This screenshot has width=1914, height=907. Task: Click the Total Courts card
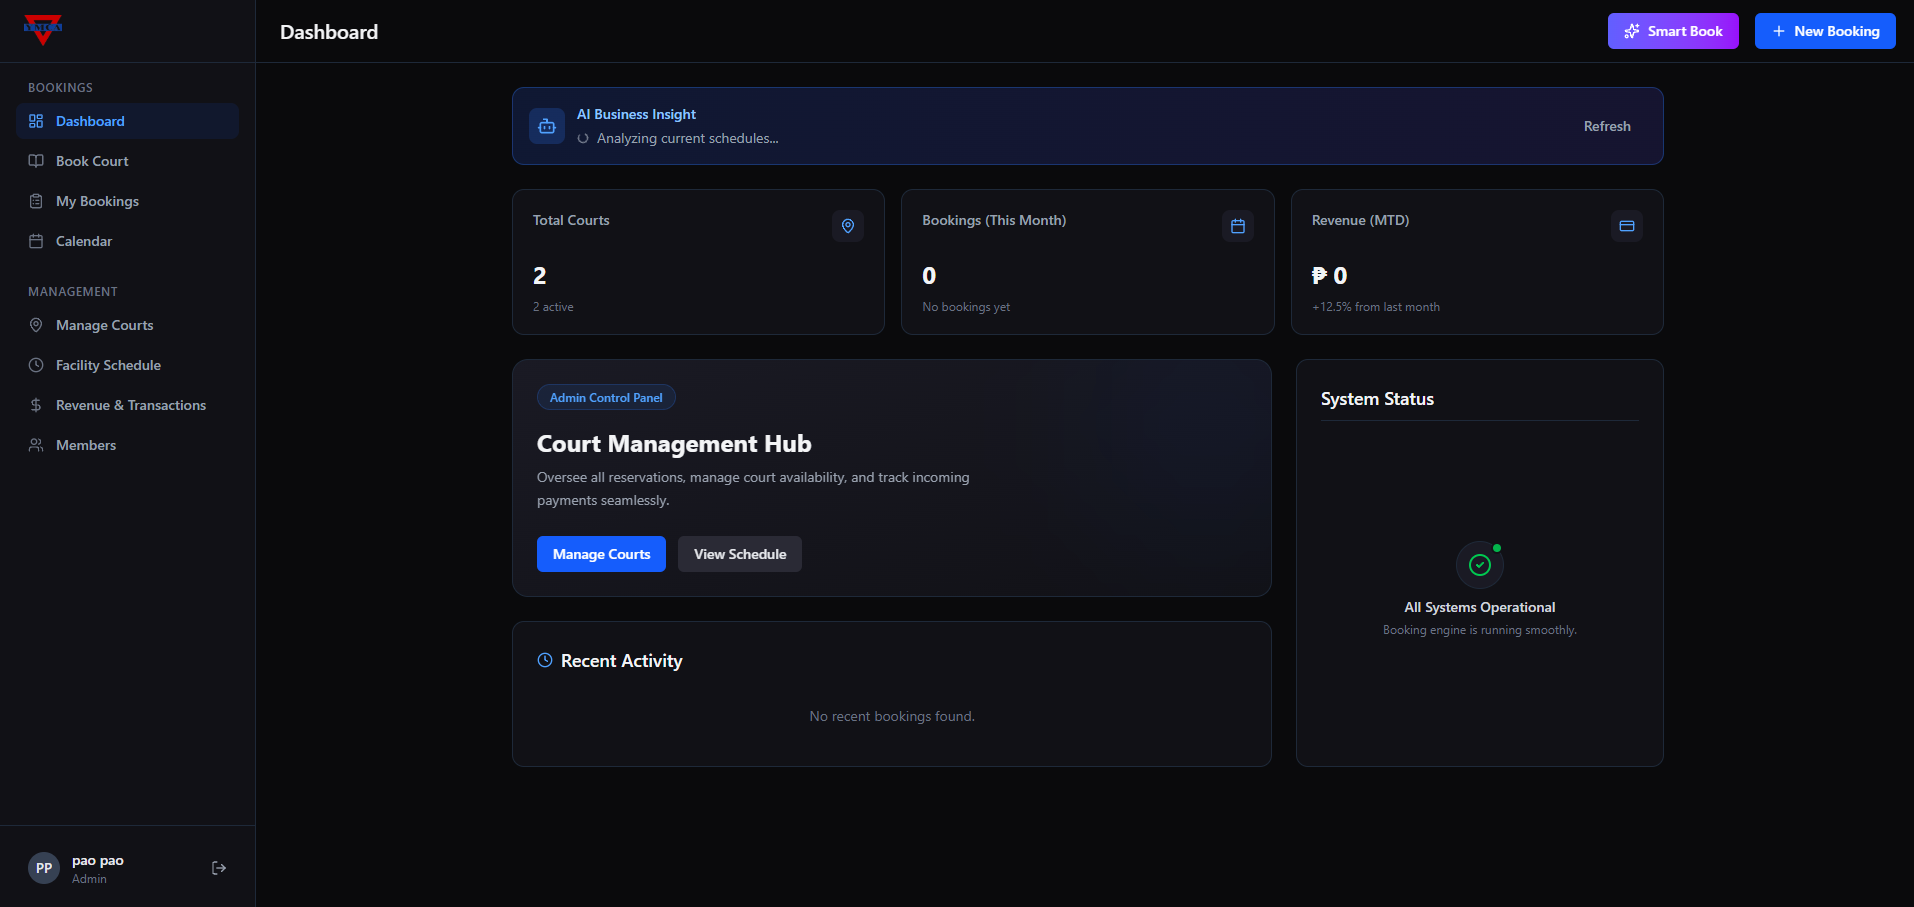698,262
